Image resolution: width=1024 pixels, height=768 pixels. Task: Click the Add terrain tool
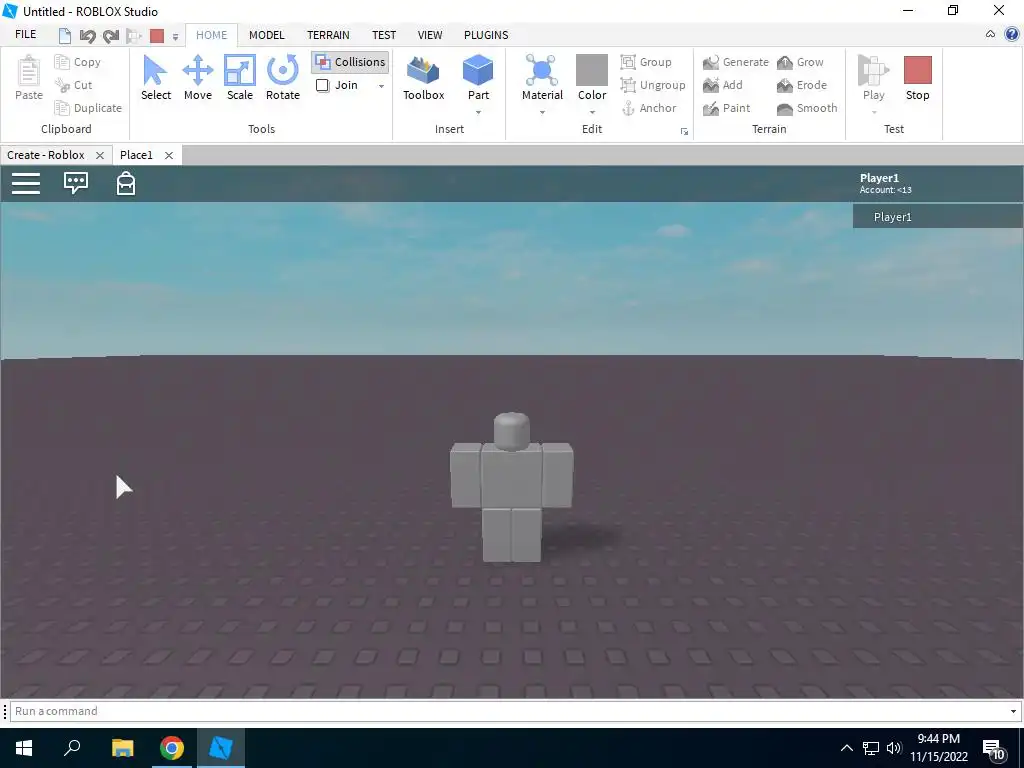coord(723,85)
